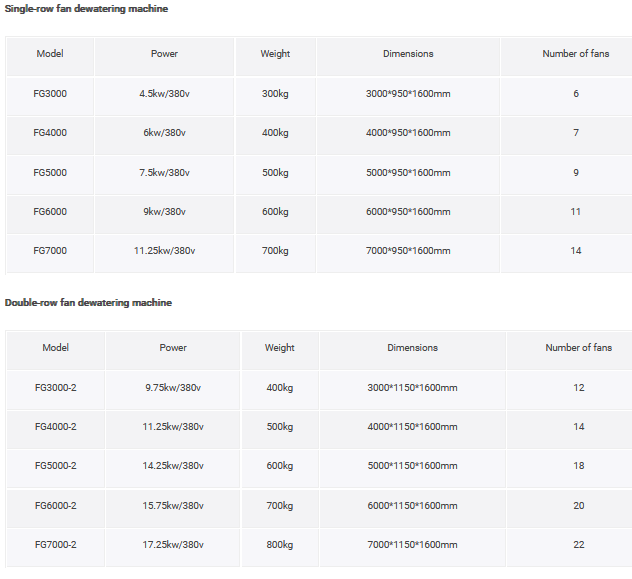
Task: Click the 3000*950*1600mm dimensions cell
Action: pos(408,93)
